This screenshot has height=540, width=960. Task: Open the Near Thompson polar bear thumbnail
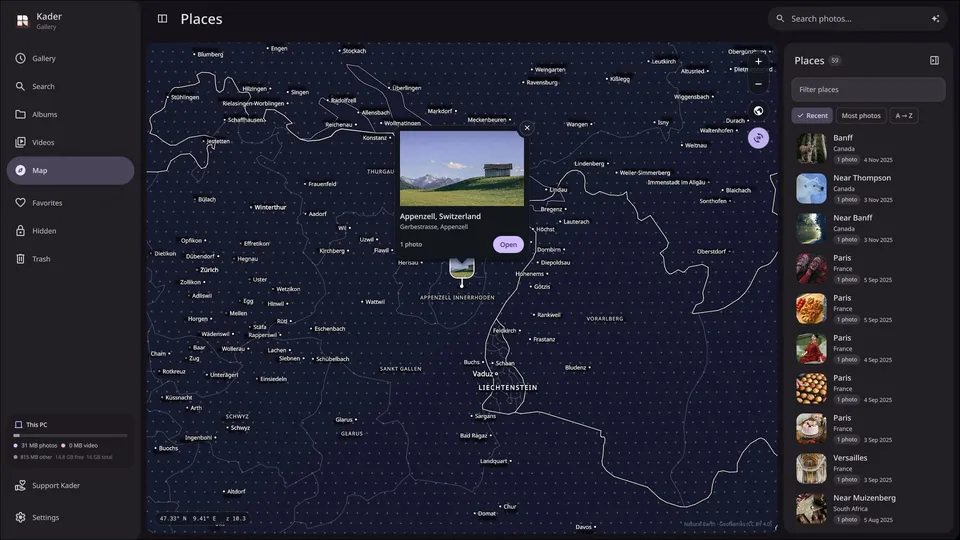coord(811,189)
